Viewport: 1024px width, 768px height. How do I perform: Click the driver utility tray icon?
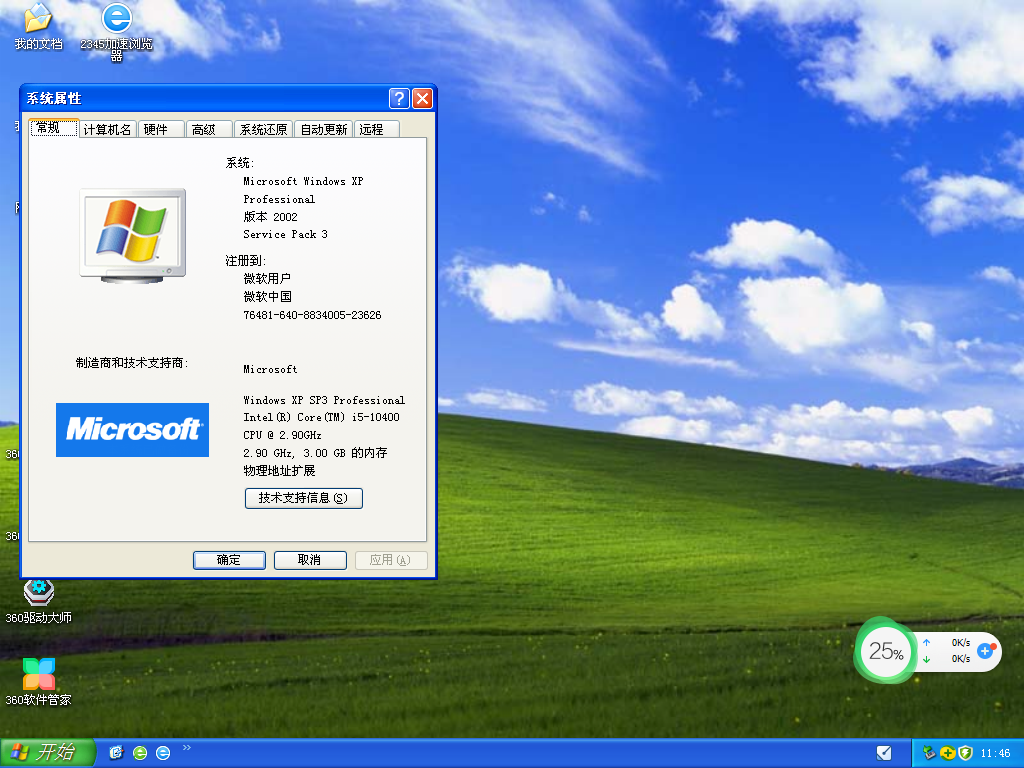coord(928,752)
